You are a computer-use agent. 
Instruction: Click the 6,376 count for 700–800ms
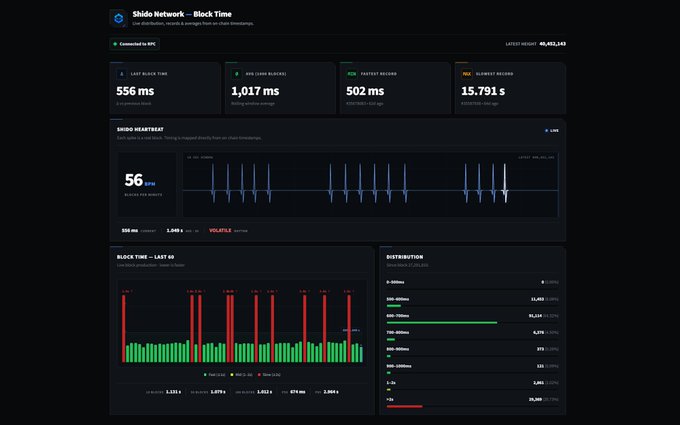click(538, 332)
